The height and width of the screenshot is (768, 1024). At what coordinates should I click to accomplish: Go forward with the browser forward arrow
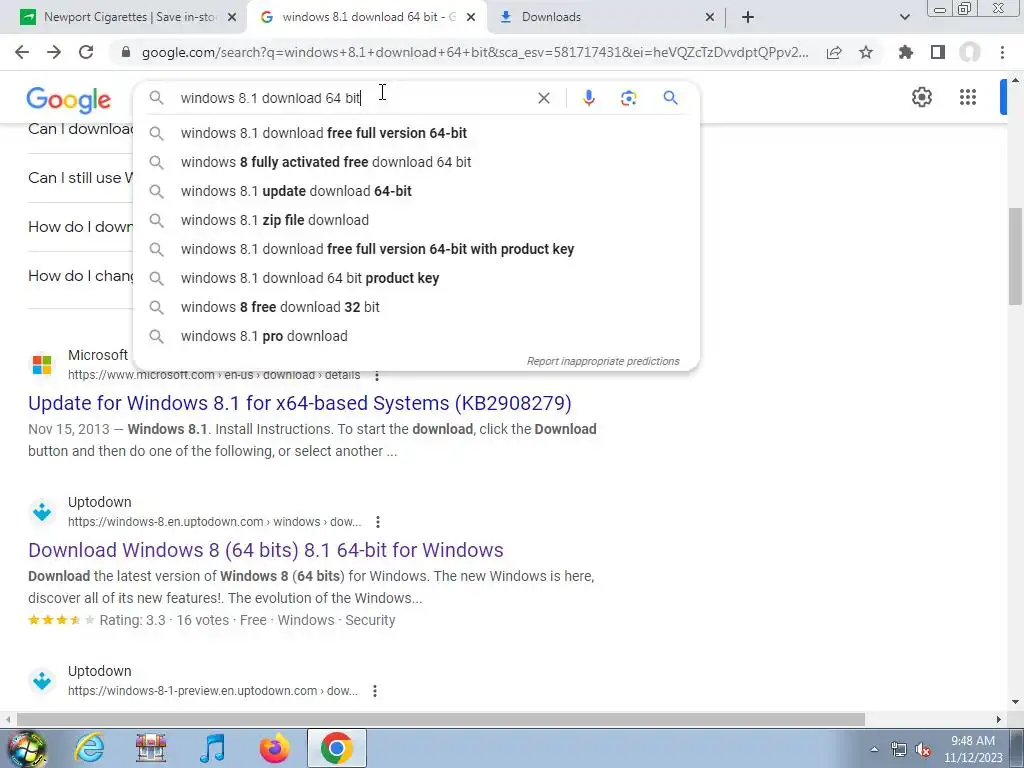click(54, 52)
